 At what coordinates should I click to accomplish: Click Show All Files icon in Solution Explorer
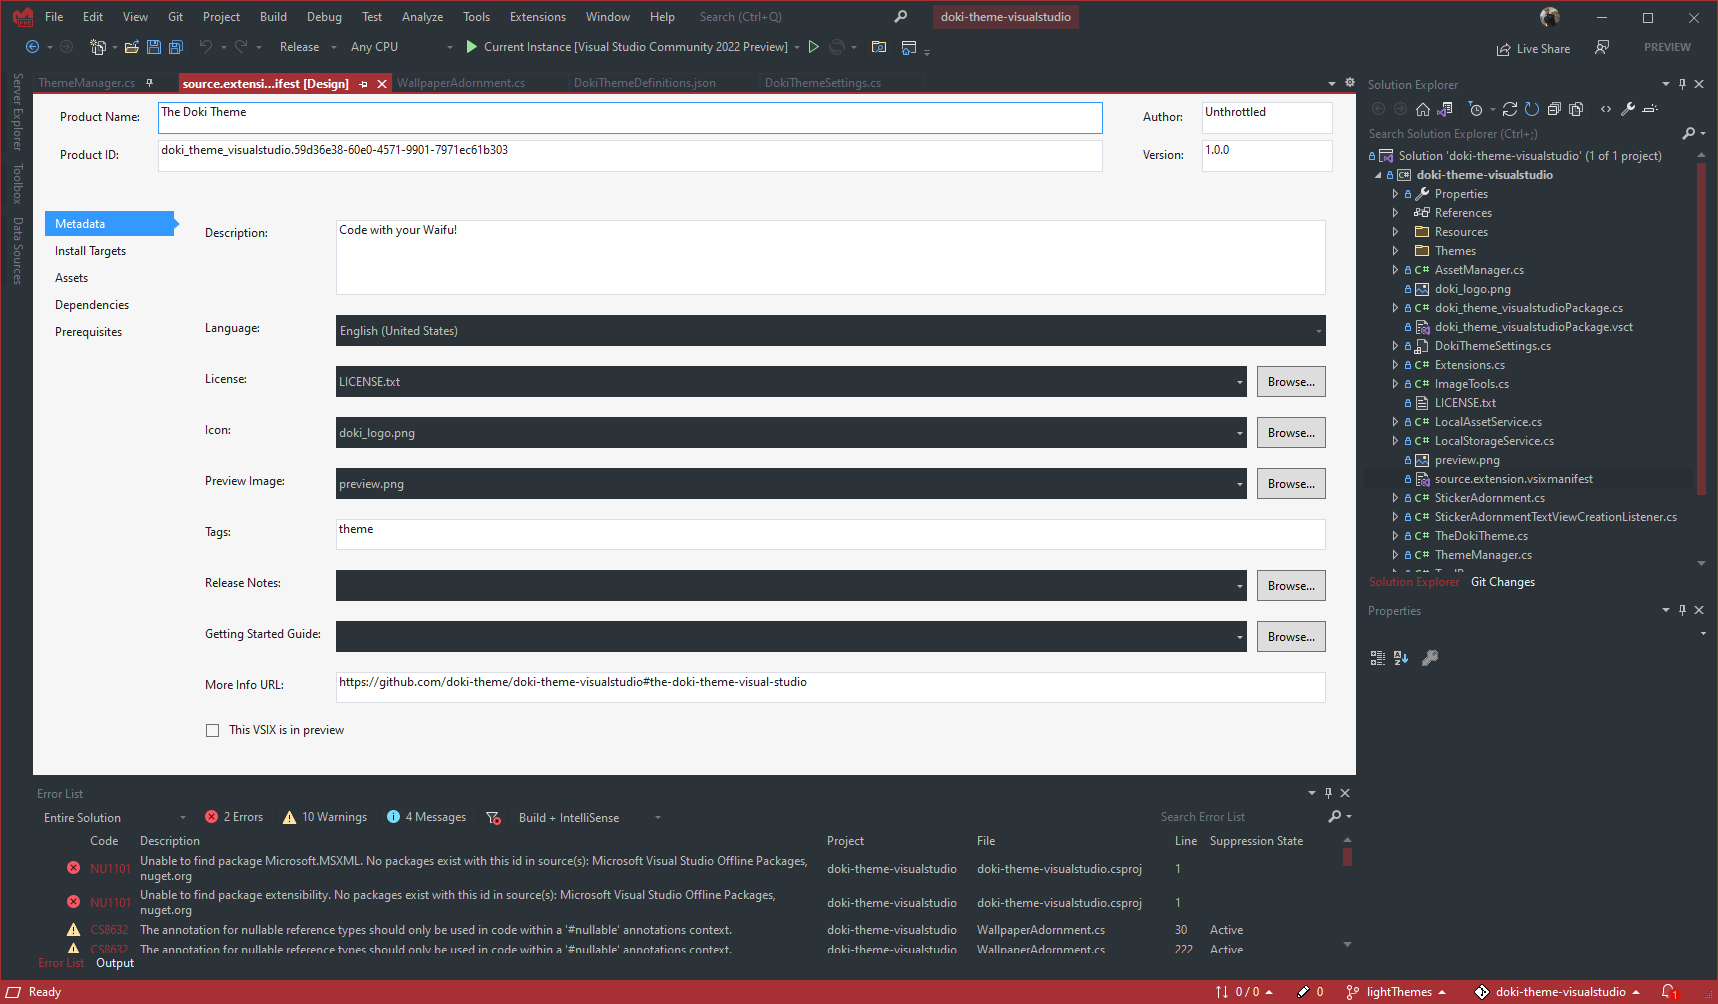[1576, 109]
